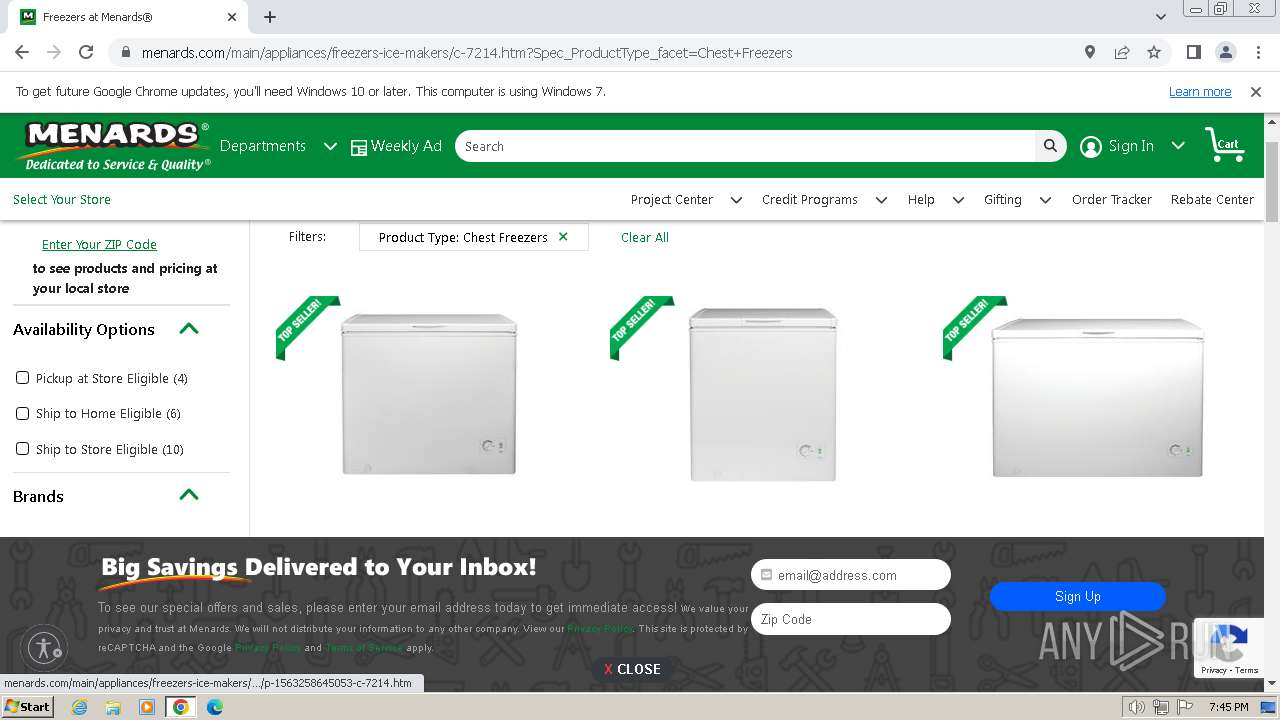Close the email savings banner
Image resolution: width=1280 pixels, height=720 pixels.
632,669
